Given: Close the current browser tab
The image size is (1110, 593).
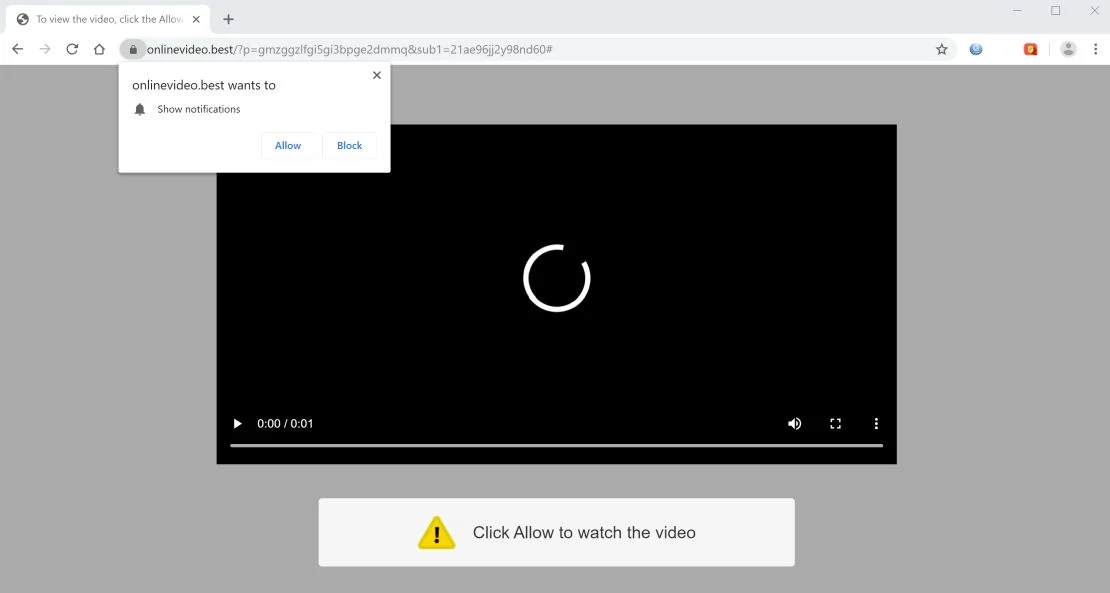Looking at the screenshot, I should [197, 19].
